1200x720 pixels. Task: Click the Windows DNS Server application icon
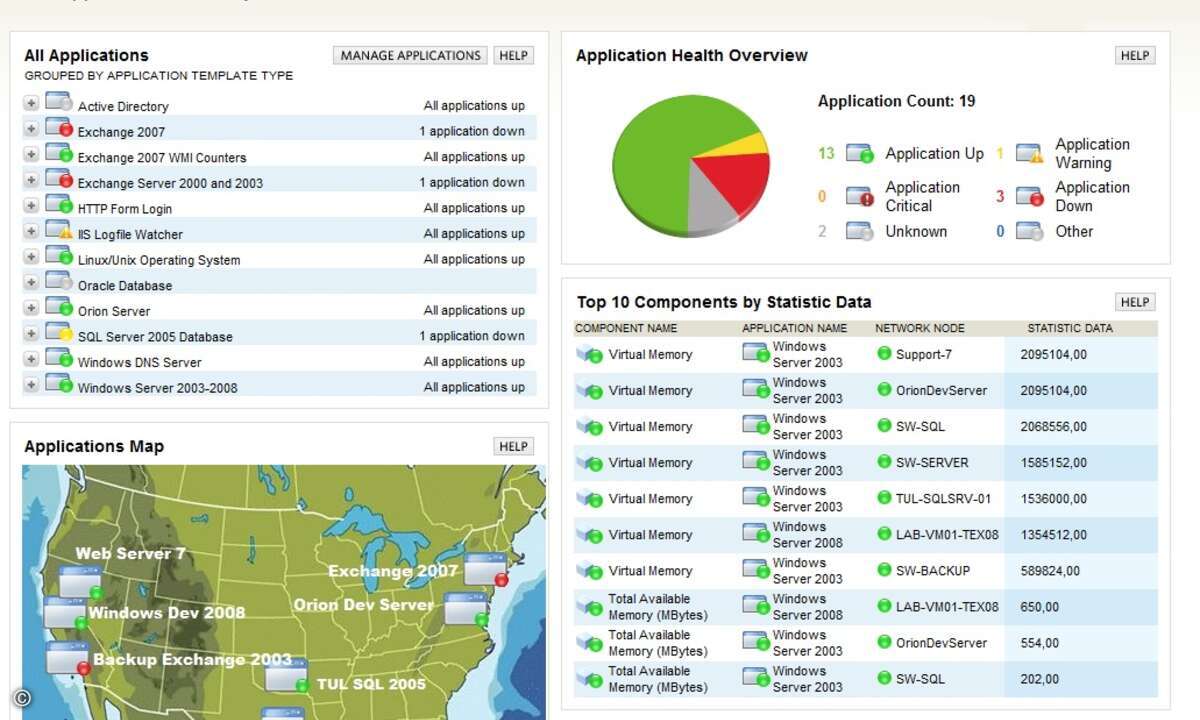(59, 358)
